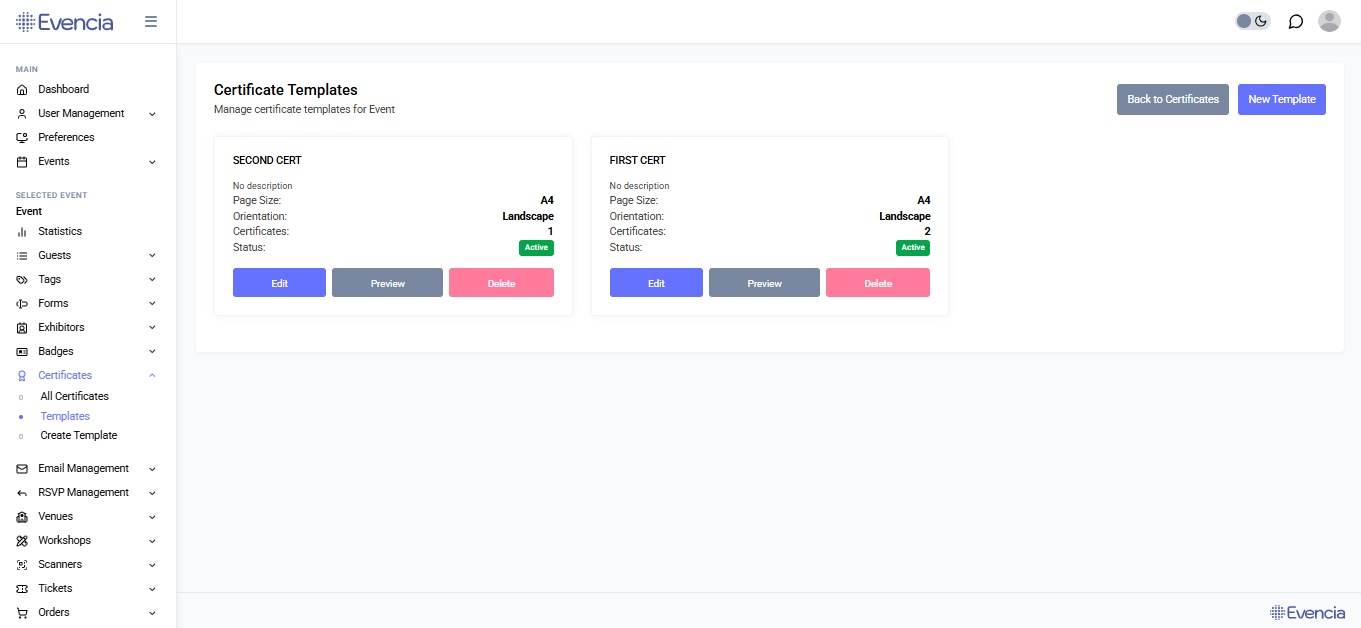Delete the FIRST CERT template
Viewport: 1361px width, 628px height.
coord(877,282)
